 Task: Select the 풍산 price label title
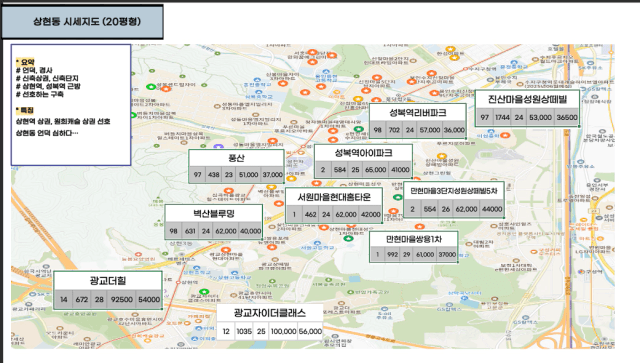coord(236,158)
